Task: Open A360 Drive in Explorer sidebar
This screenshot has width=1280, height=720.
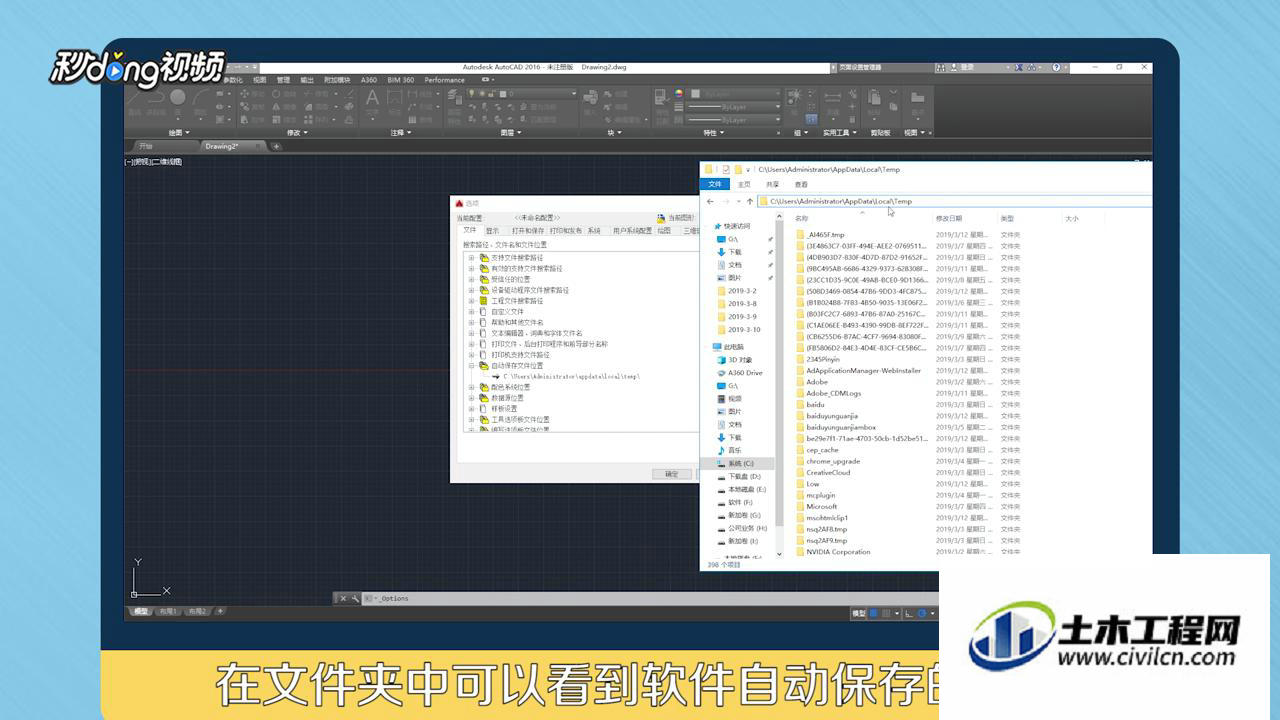Action: [739, 372]
